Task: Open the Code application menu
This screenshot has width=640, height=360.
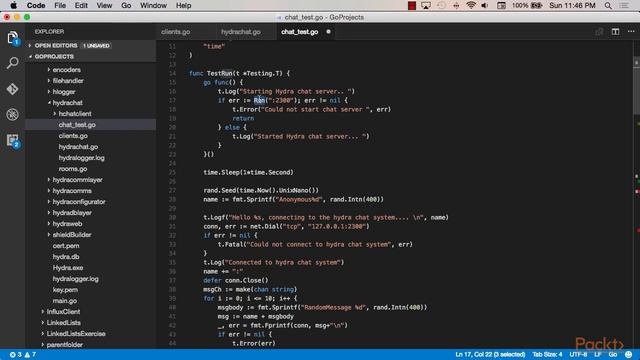Action: [x=36, y=6]
